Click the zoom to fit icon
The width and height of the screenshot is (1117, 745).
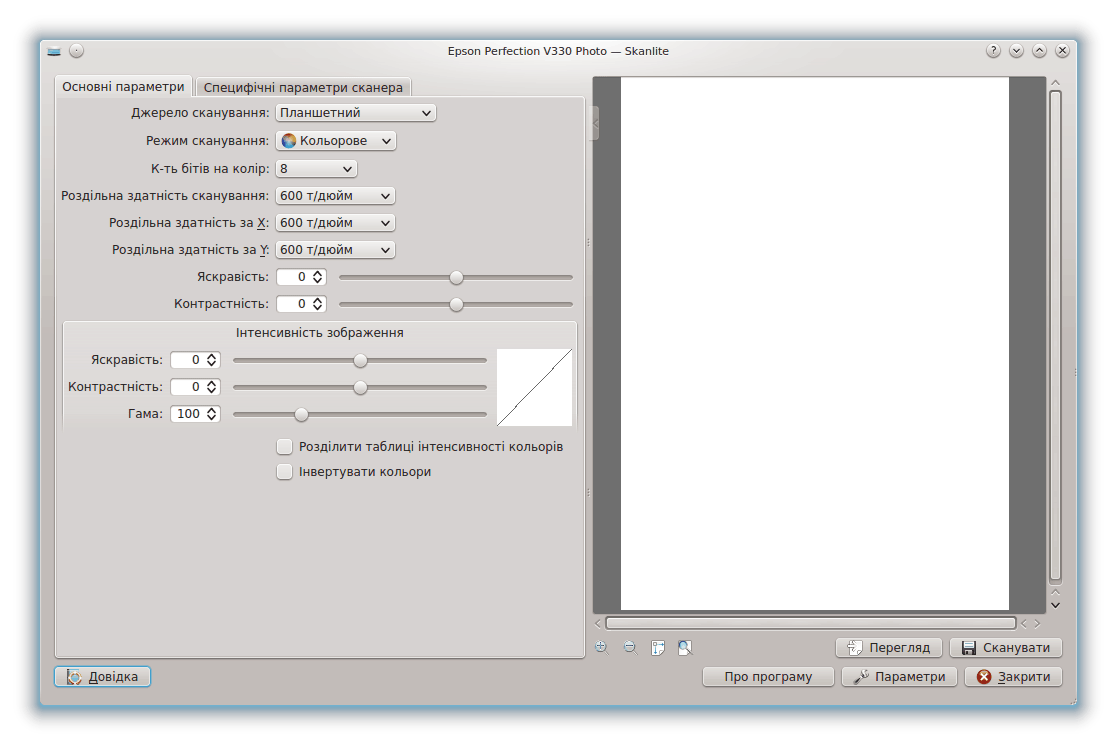coord(685,647)
